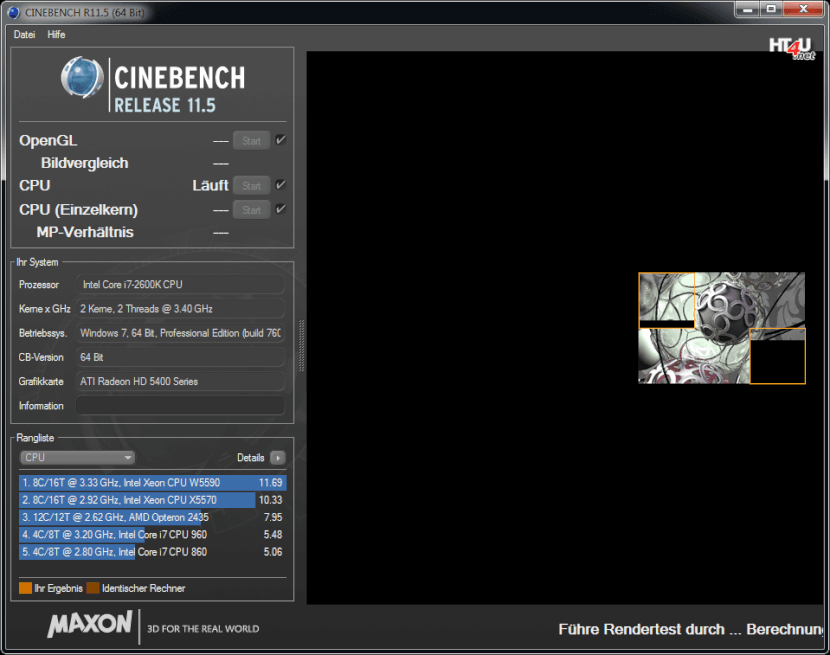This screenshot has width=830, height=655.
Task: Click the 7.95 score value
Action: tap(273, 517)
